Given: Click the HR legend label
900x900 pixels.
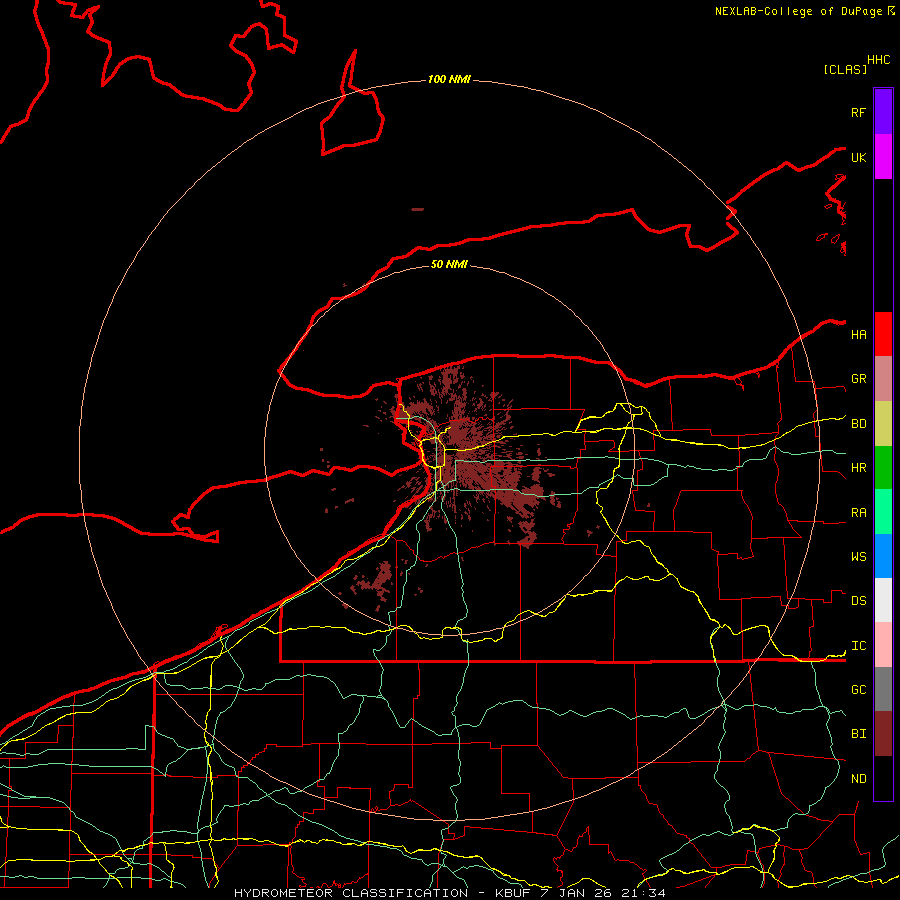Looking at the screenshot, I should tap(858, 468).
